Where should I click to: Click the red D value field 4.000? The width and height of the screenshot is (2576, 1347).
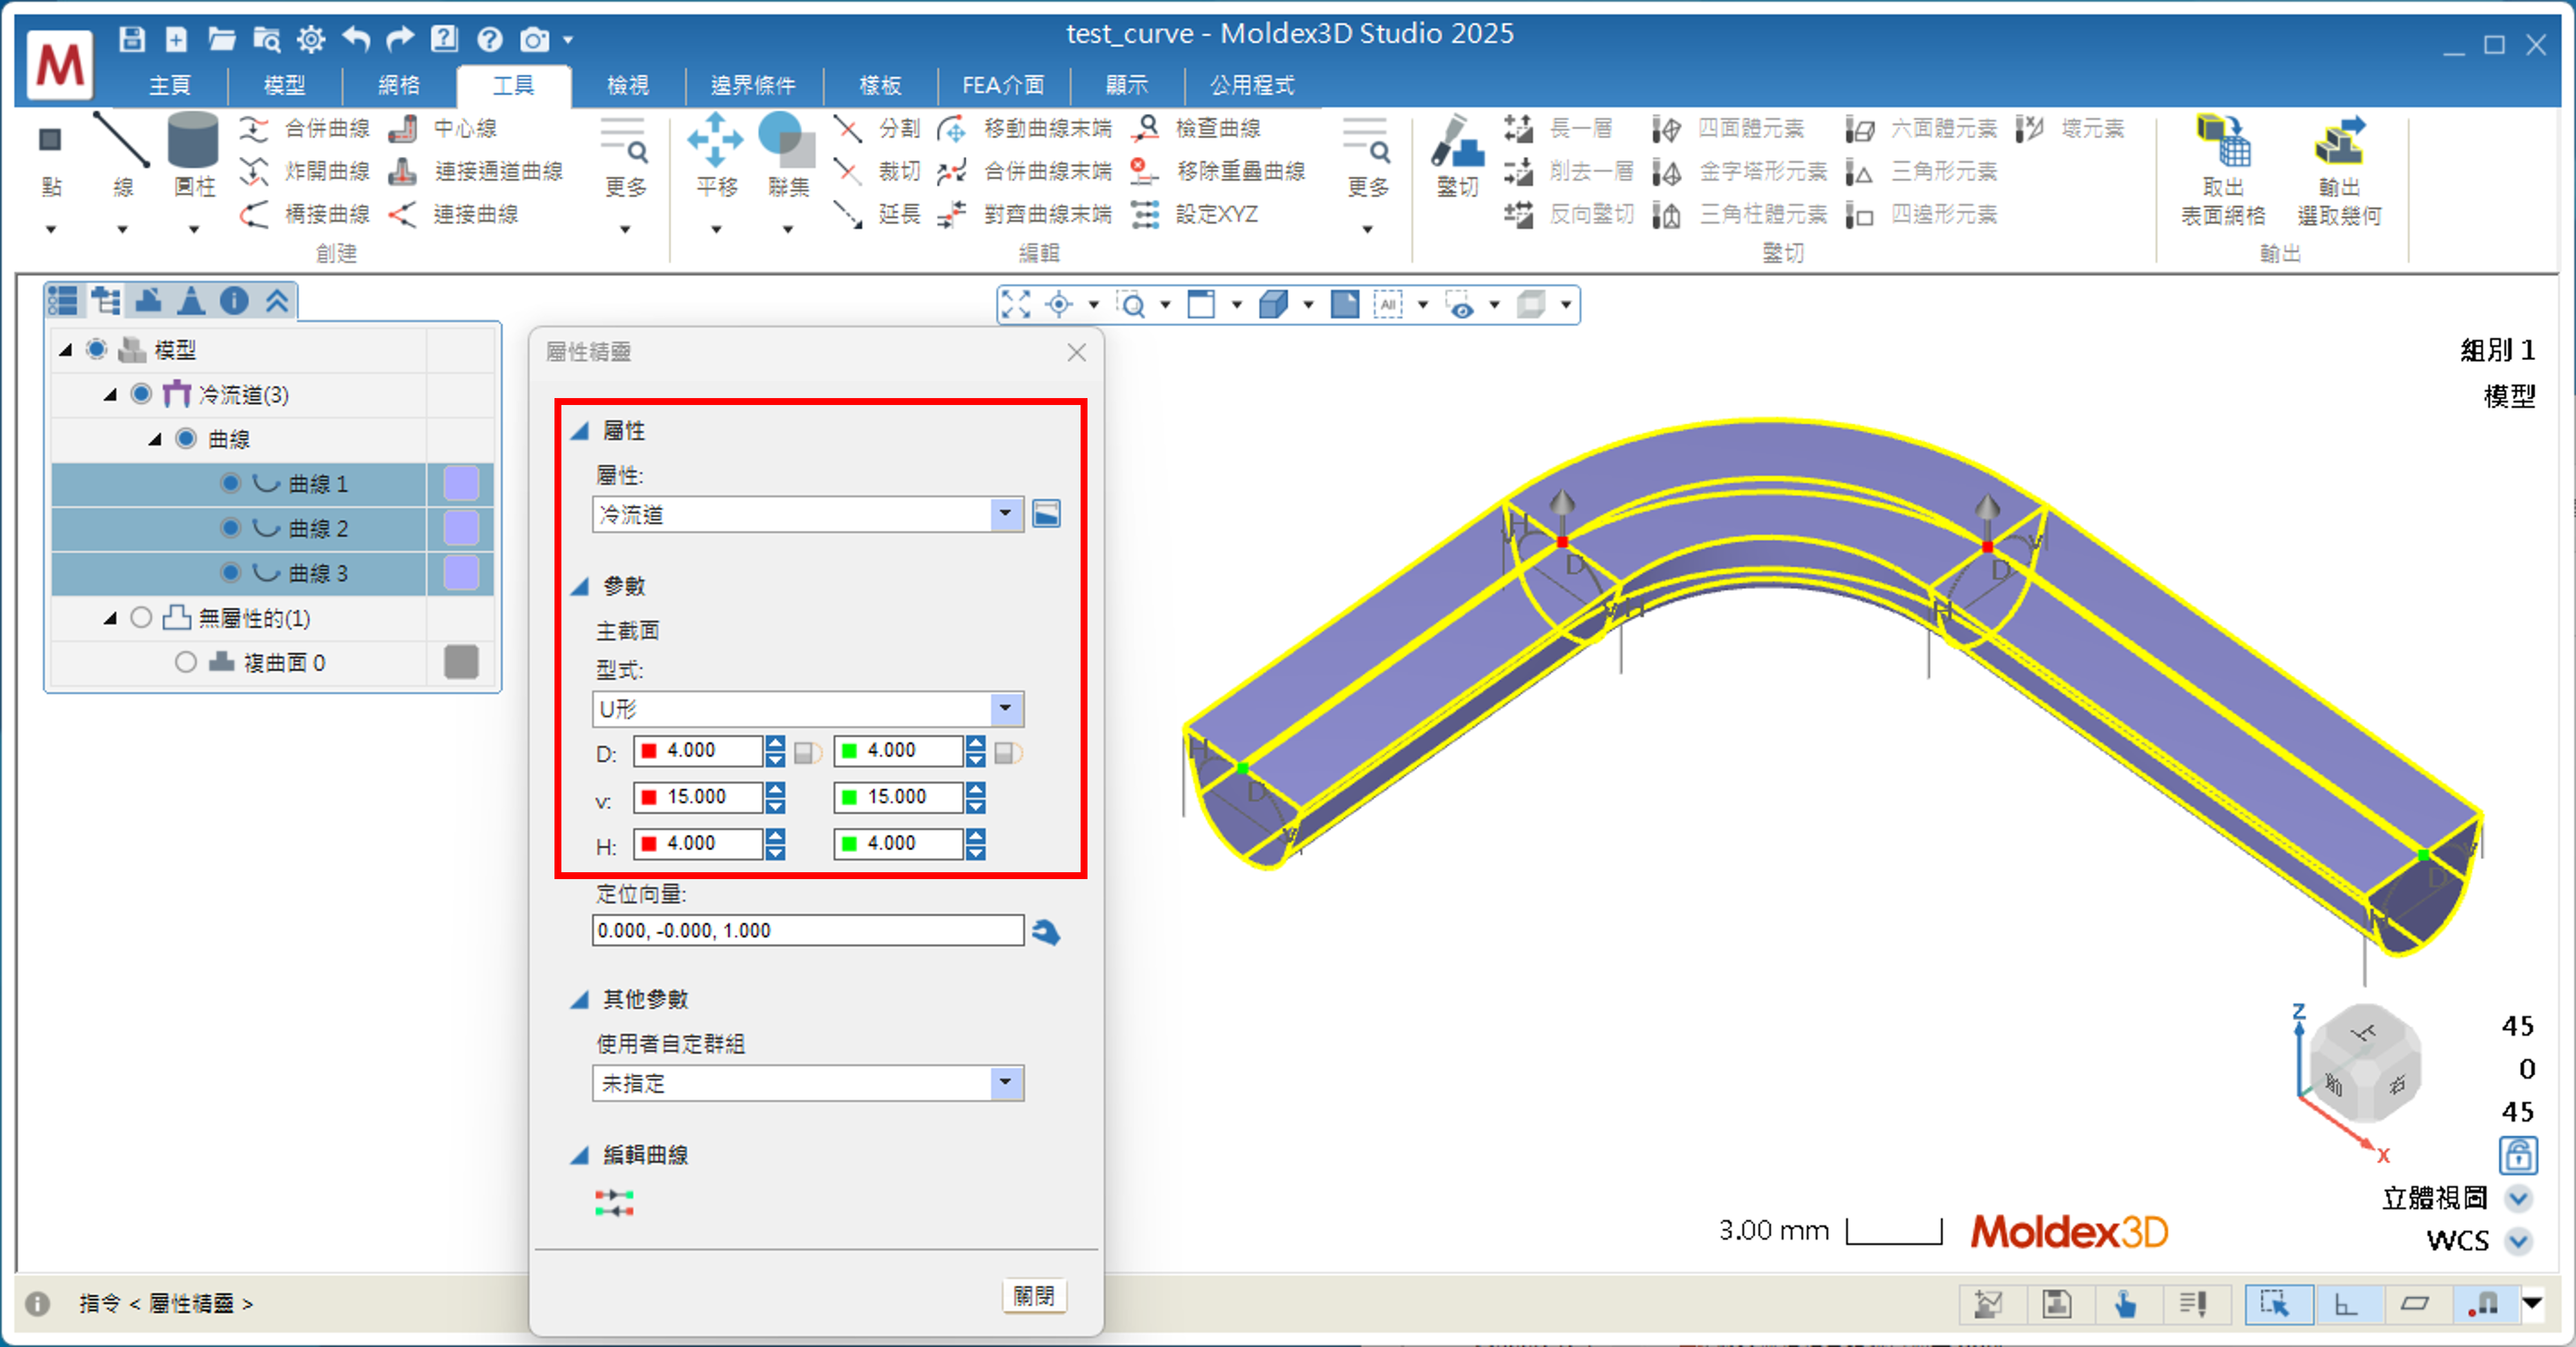pyautogui.click(x=698, y=750)
